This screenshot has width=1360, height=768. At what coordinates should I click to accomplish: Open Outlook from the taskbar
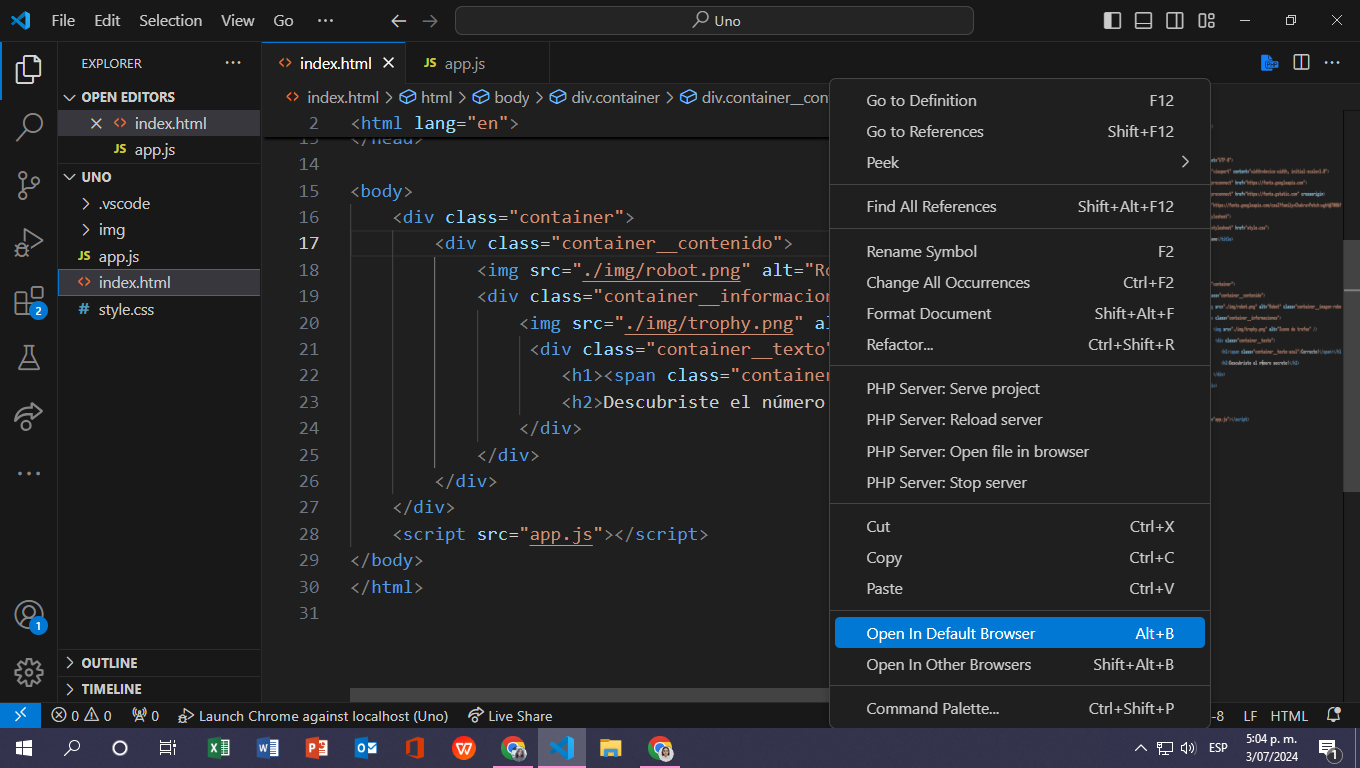click(x=365, y=747)
